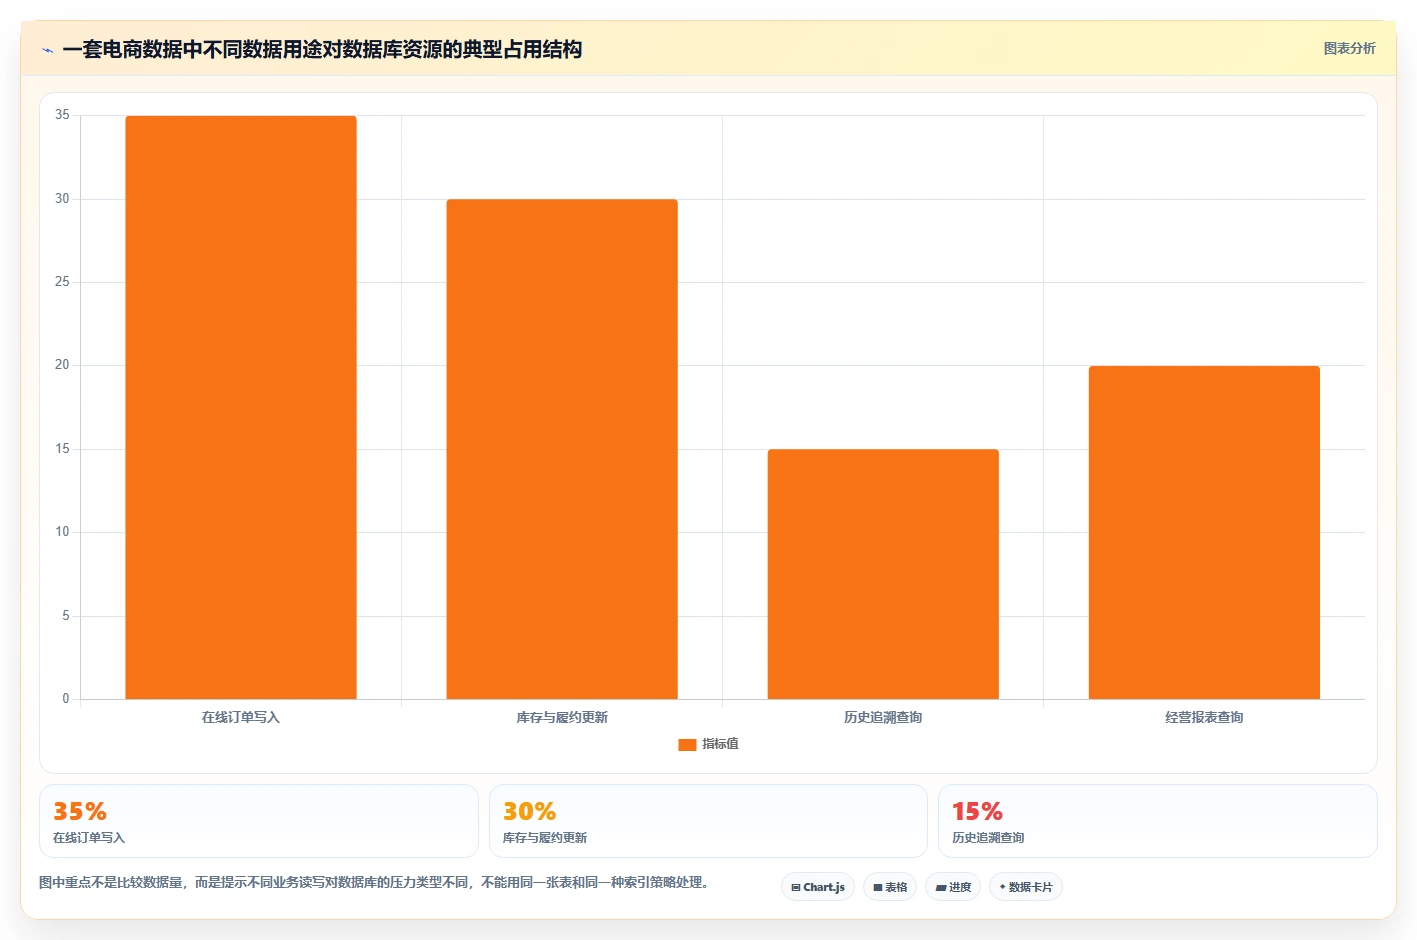Select the 在线订单写入 bar in chart
Image resolution: width=1417 pixels, height=940 pixels.
coord(241,407)
